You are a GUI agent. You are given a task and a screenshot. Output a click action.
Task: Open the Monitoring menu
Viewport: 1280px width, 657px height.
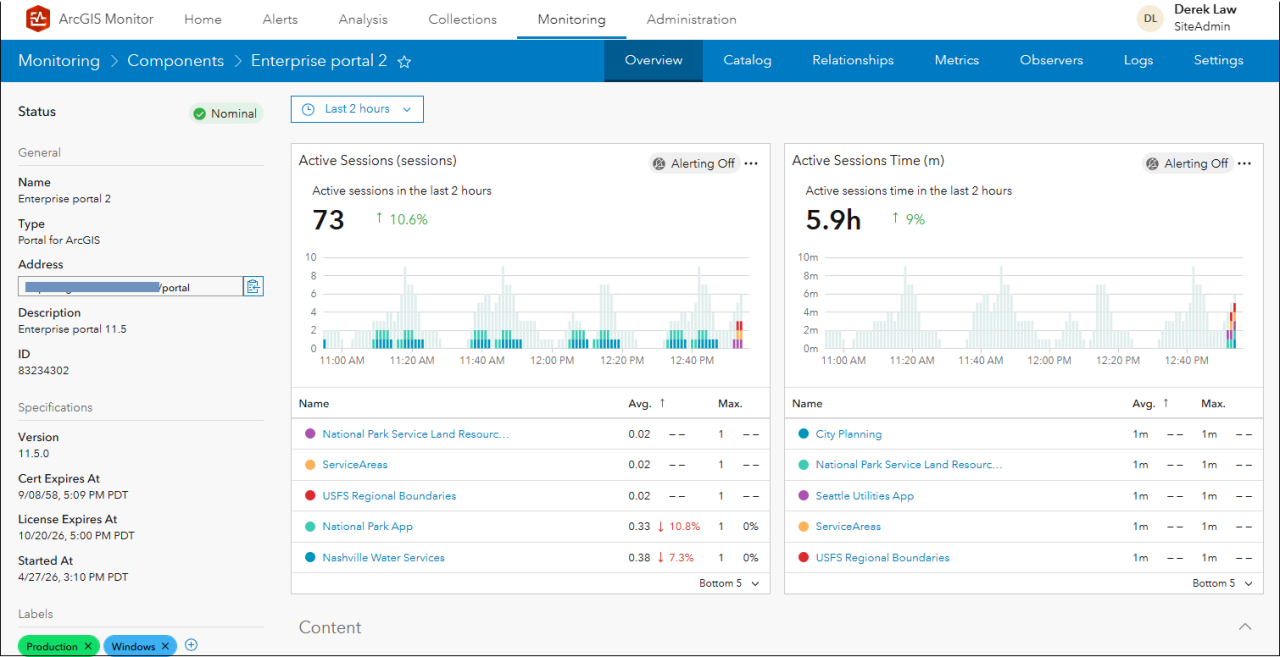(571, 19)
